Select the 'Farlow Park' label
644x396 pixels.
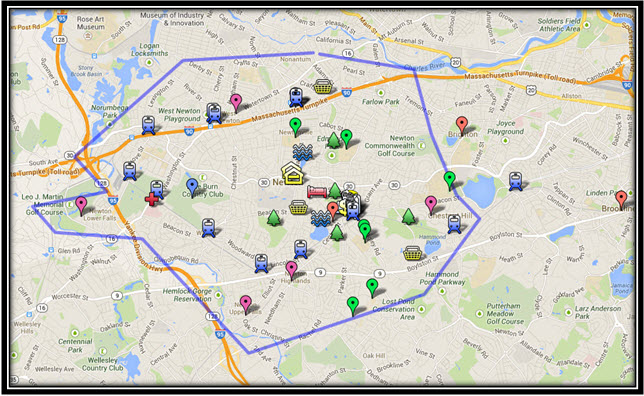tap(381, 101)
